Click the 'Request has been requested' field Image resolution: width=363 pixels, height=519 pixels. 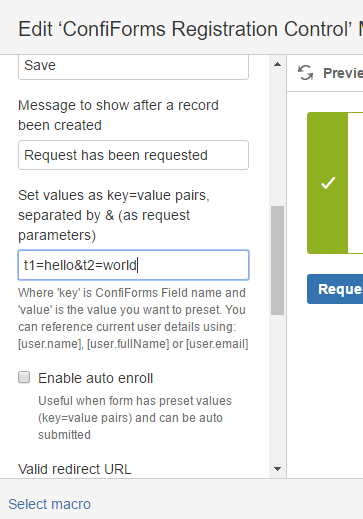[x=133, y=155]
